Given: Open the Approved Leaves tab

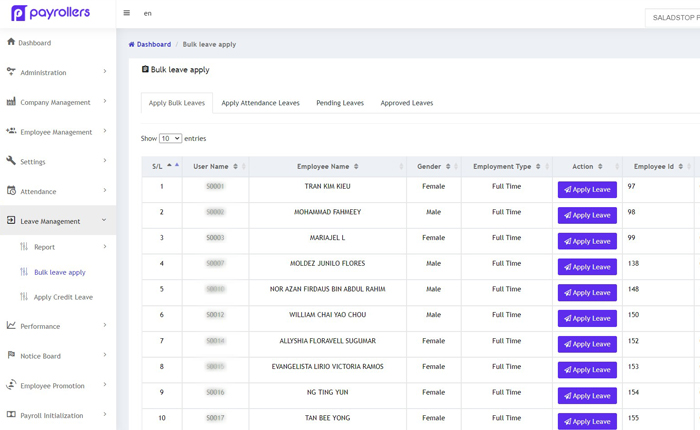Looking at the screenshot, I should (x=407, y=103).
